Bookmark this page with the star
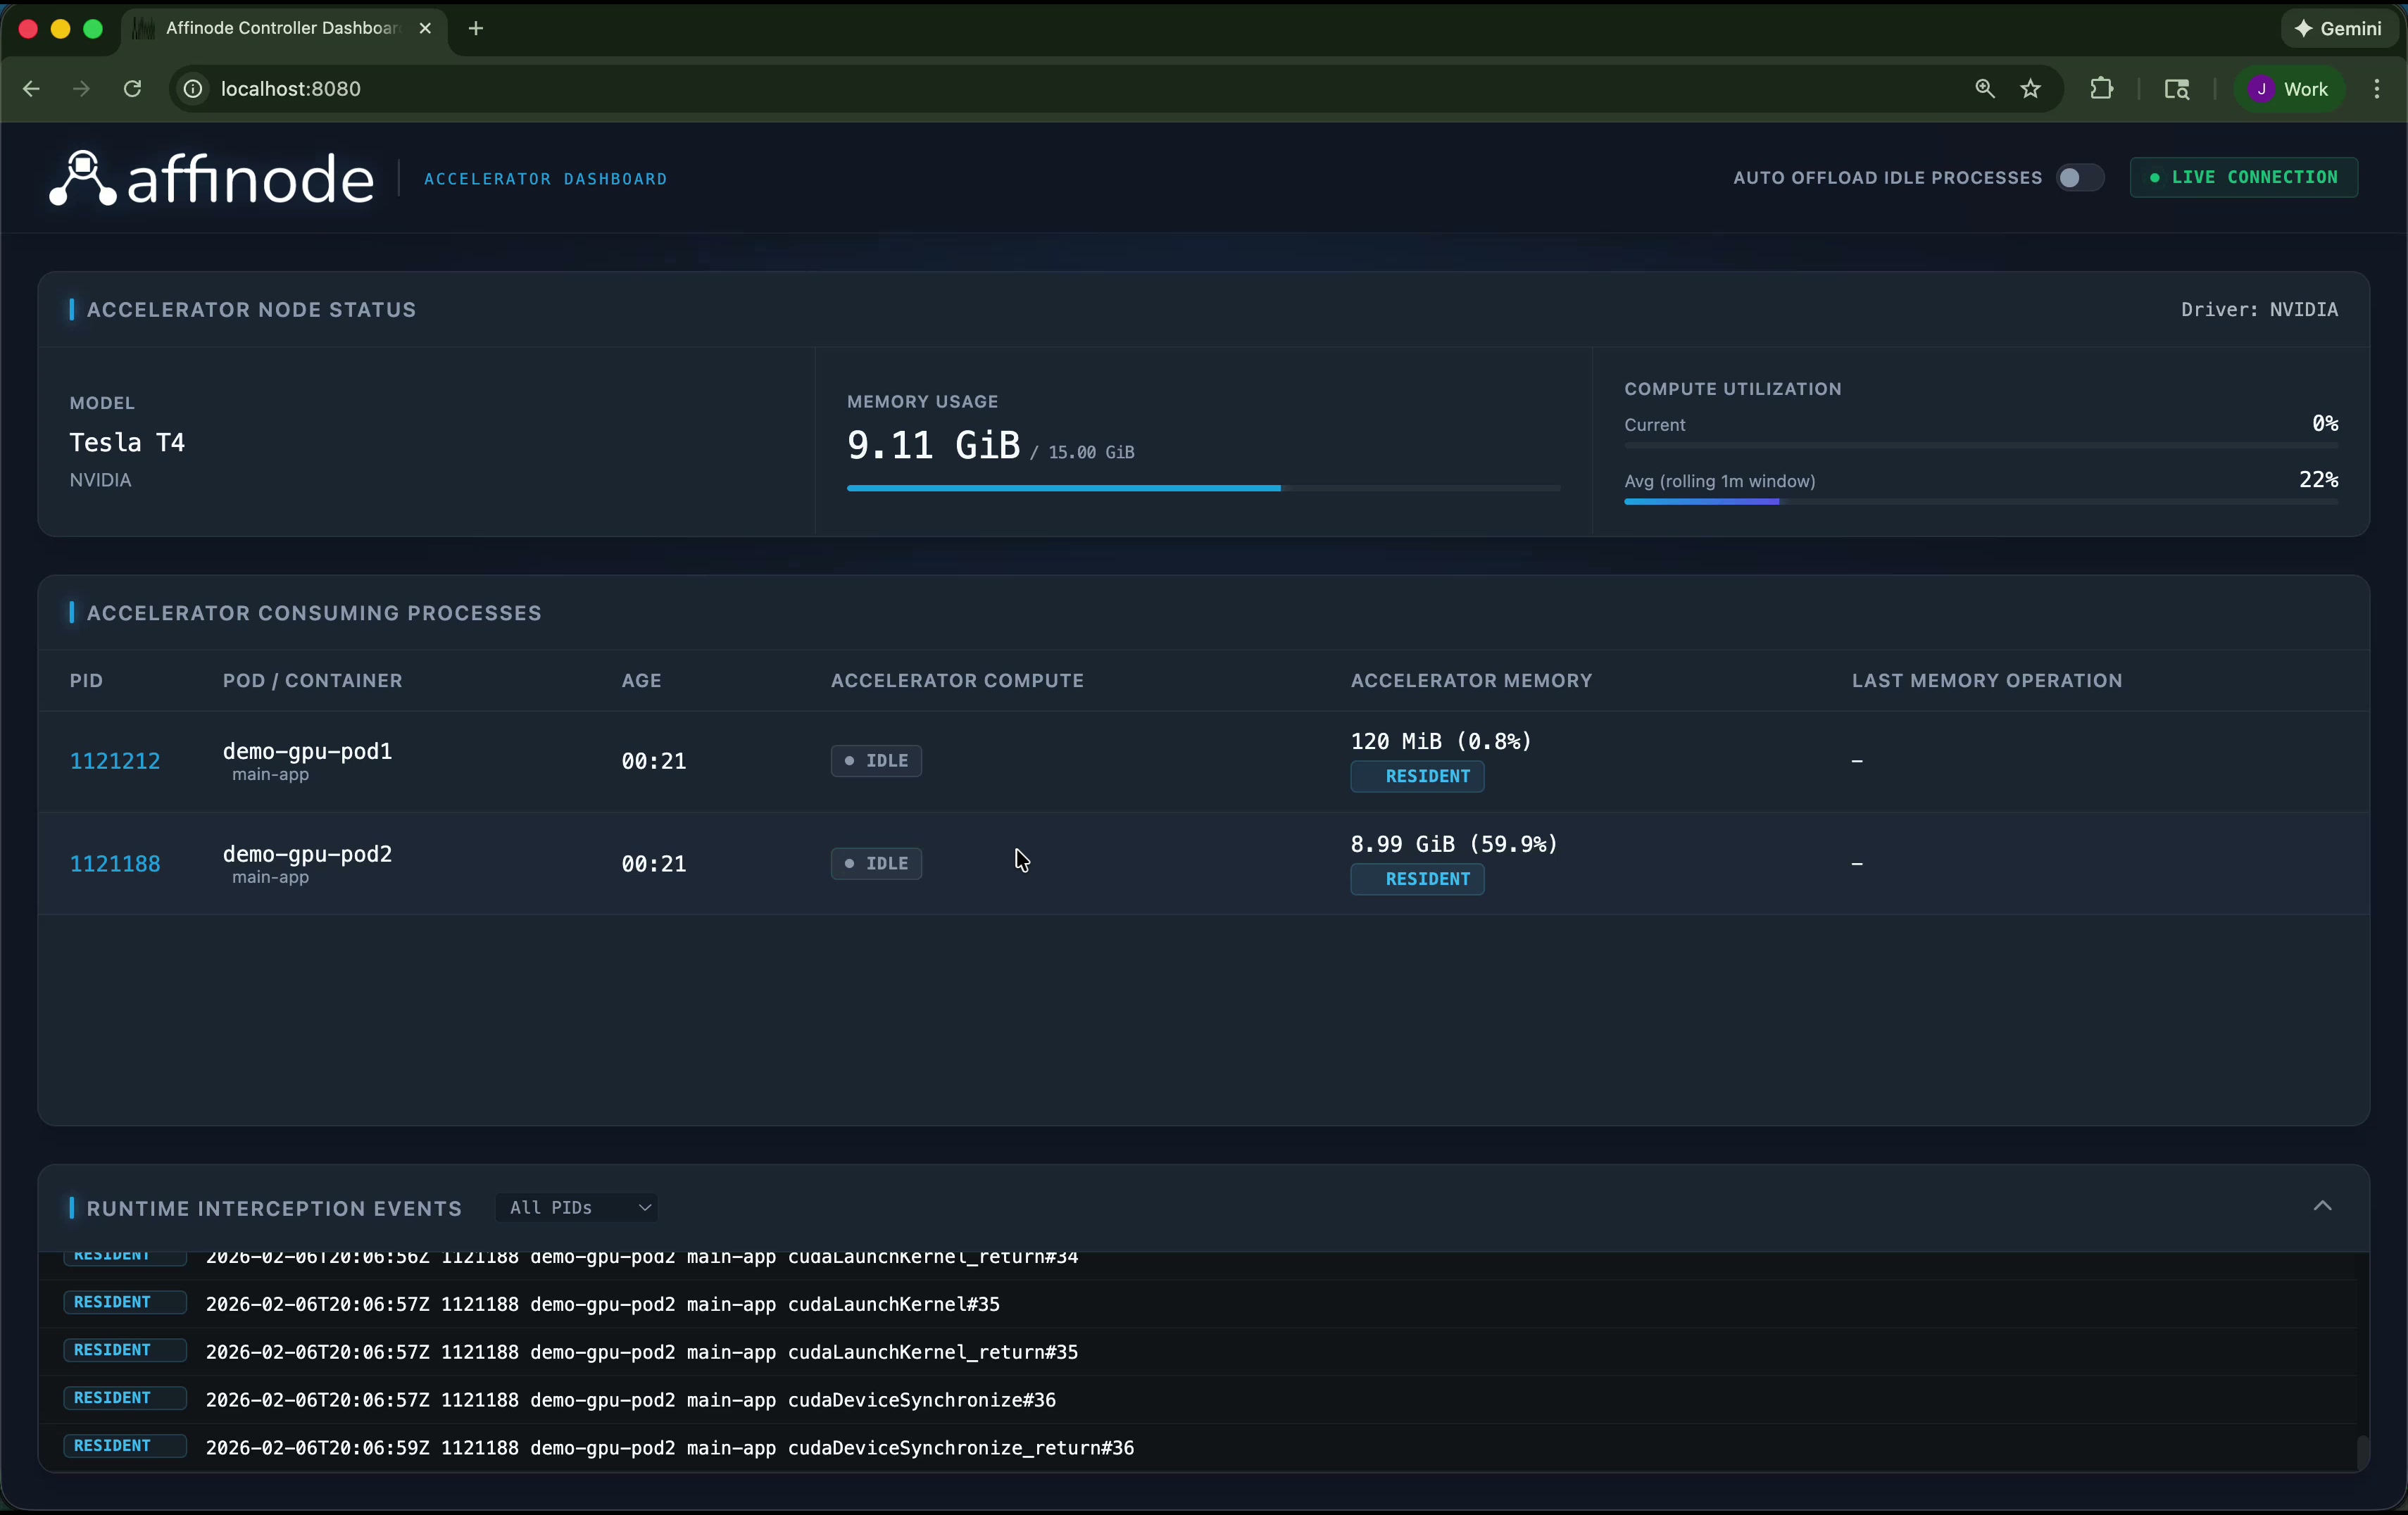Image resolution: width=2408 pixels, height=1515 pixels. click(x=2030, y=89)
